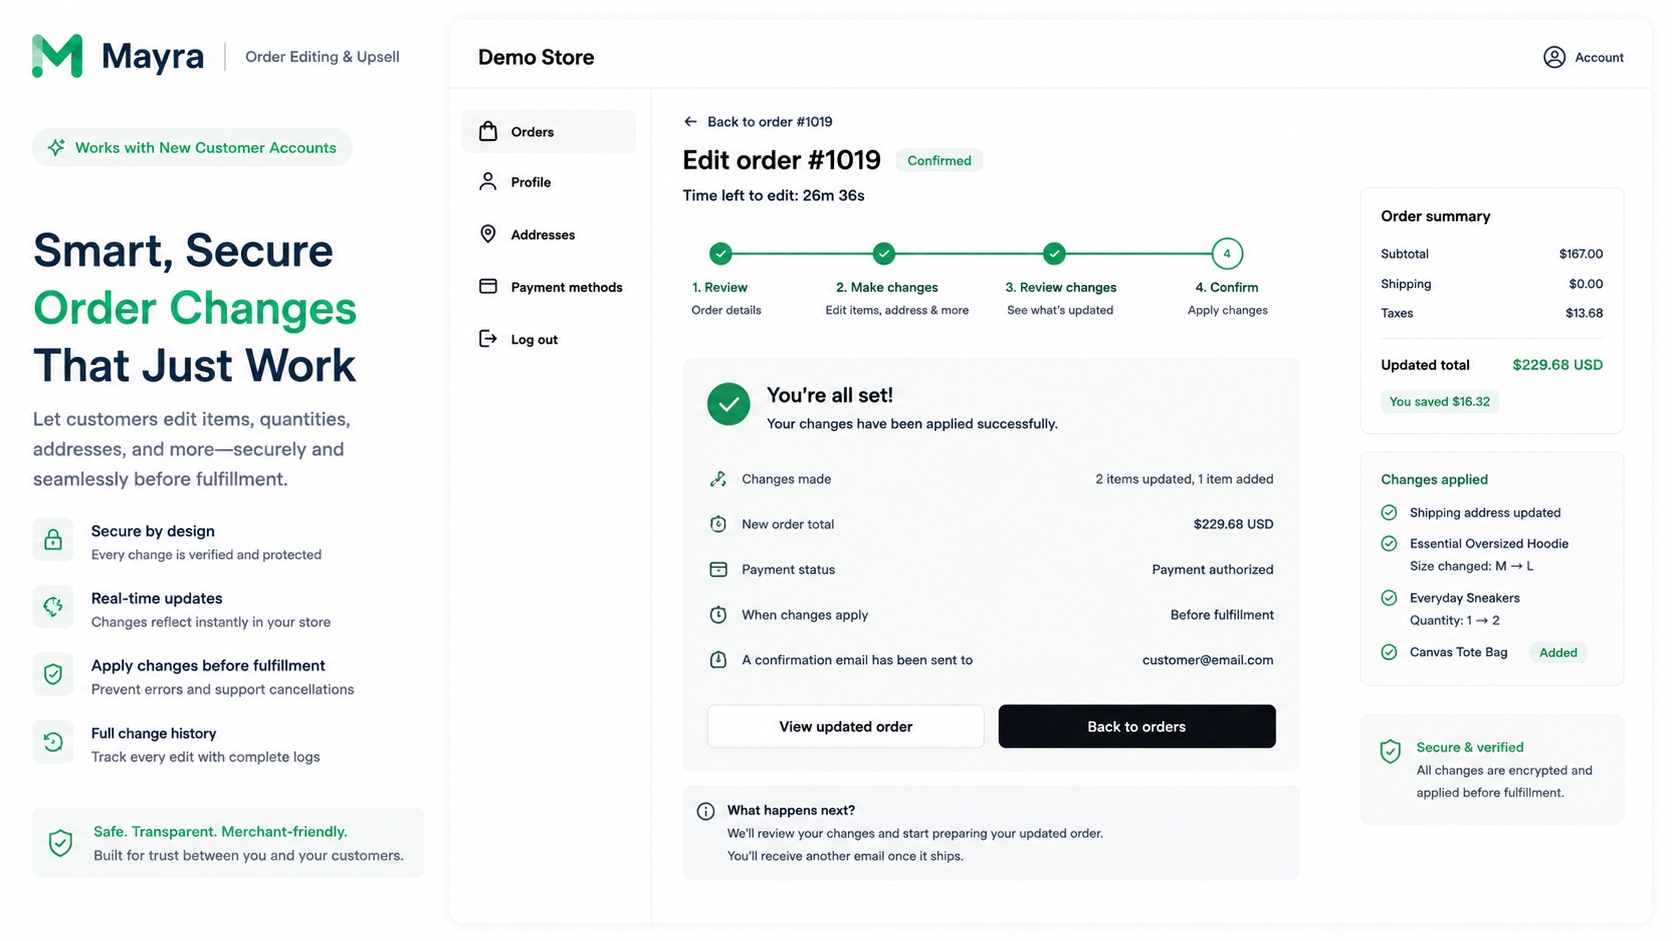1672x941 pixels.
Task: Click step 2 Make changes progress marker
Action: pyautogui.click(x=883, y=254)
